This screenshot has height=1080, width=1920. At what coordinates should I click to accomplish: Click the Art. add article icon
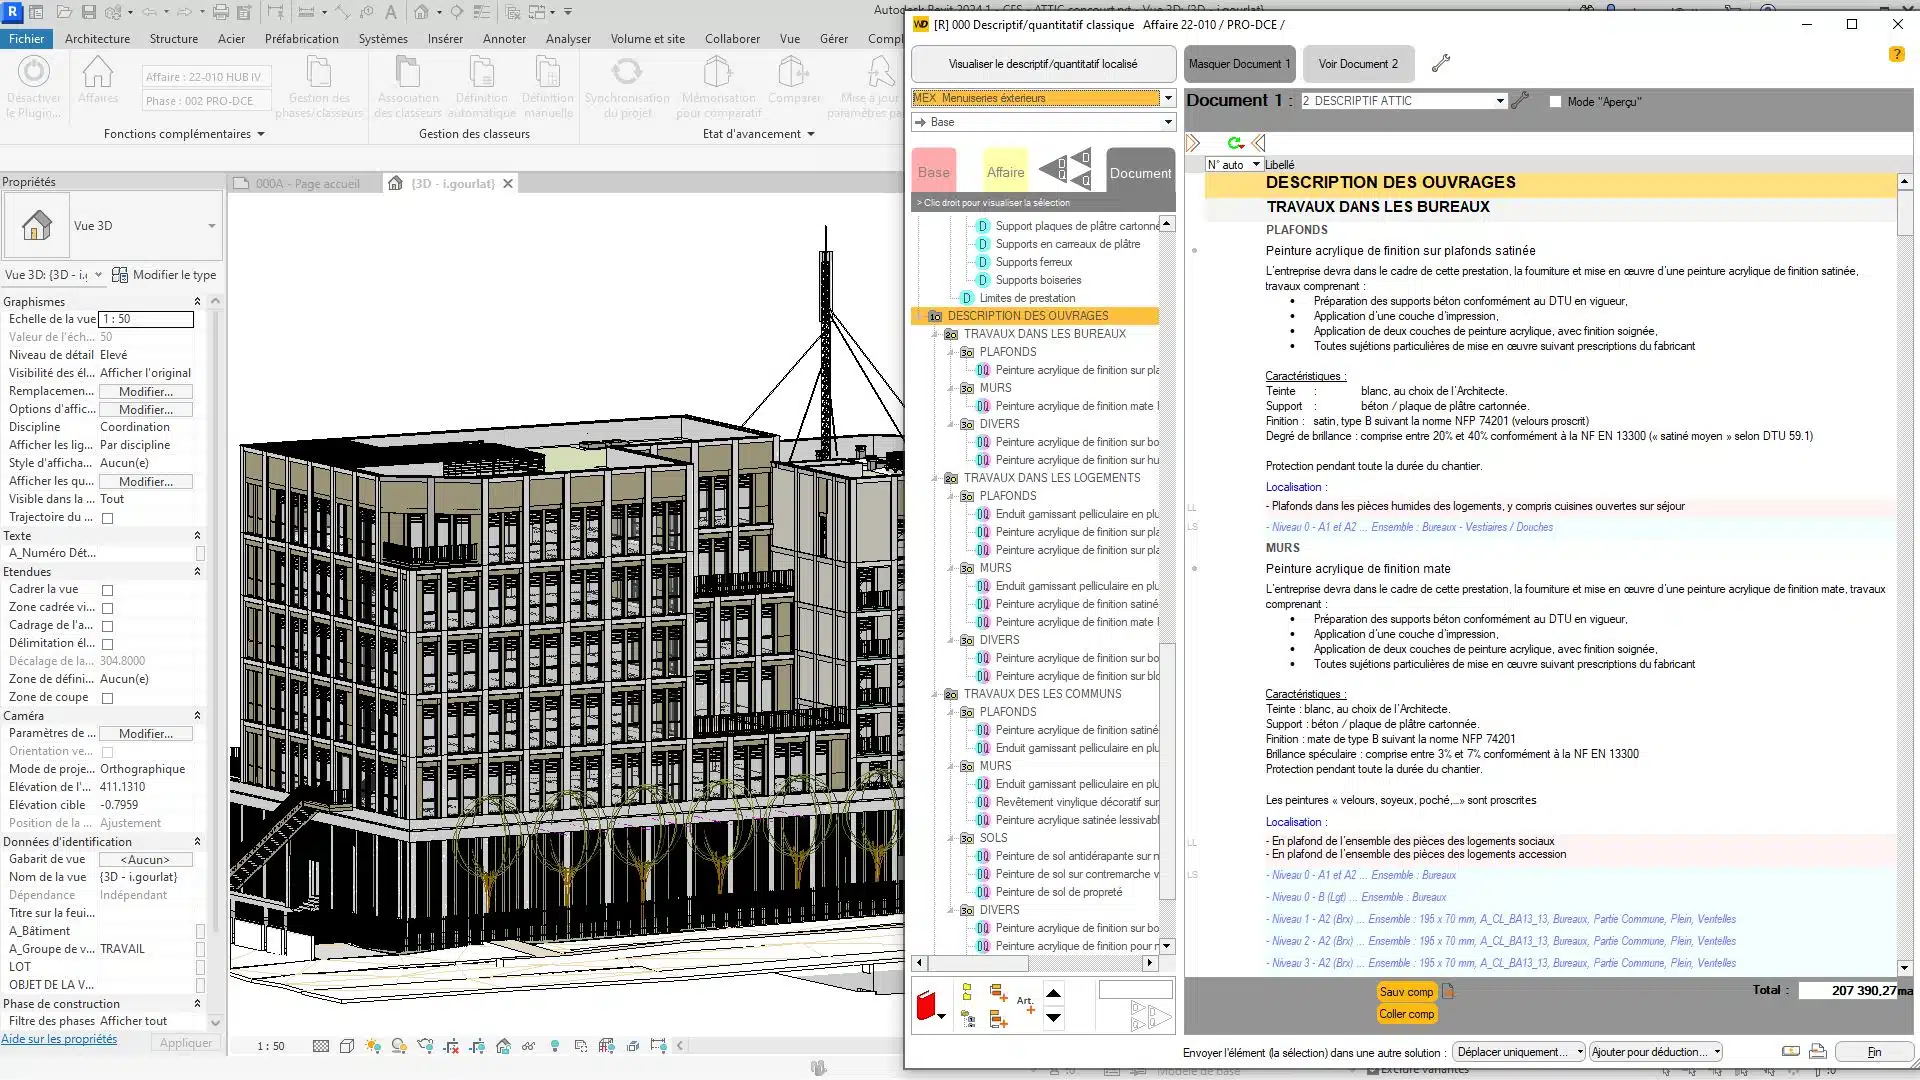click(x=1025, y=1004)
